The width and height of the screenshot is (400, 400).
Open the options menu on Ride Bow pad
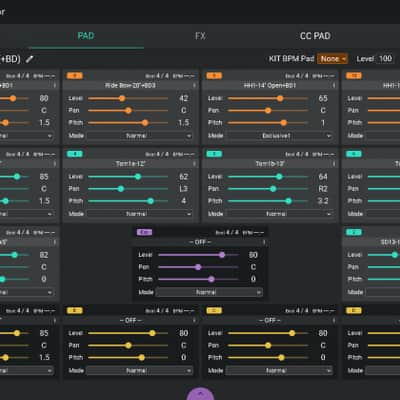pyautogui.click(x=194, y=86)
